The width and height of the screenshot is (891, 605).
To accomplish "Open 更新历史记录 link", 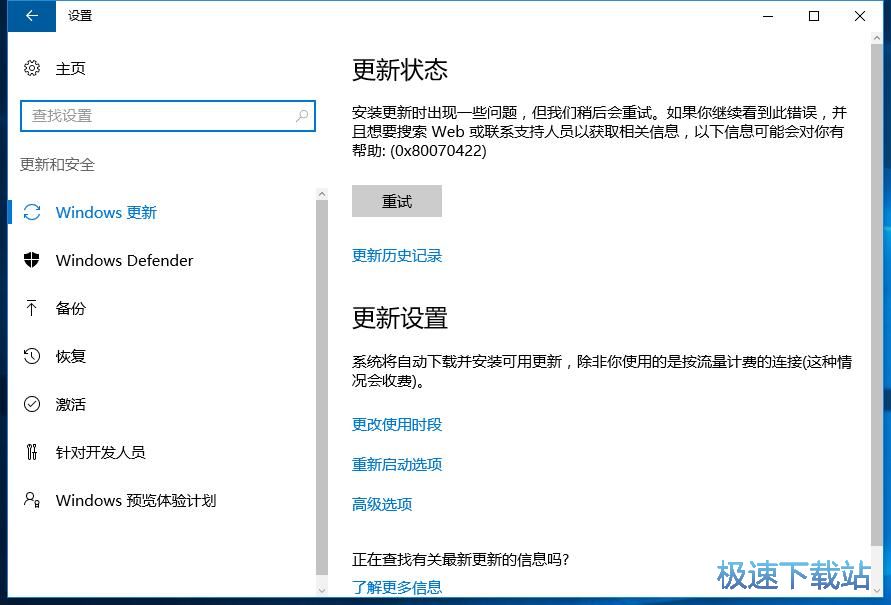I will coord(397,256).
